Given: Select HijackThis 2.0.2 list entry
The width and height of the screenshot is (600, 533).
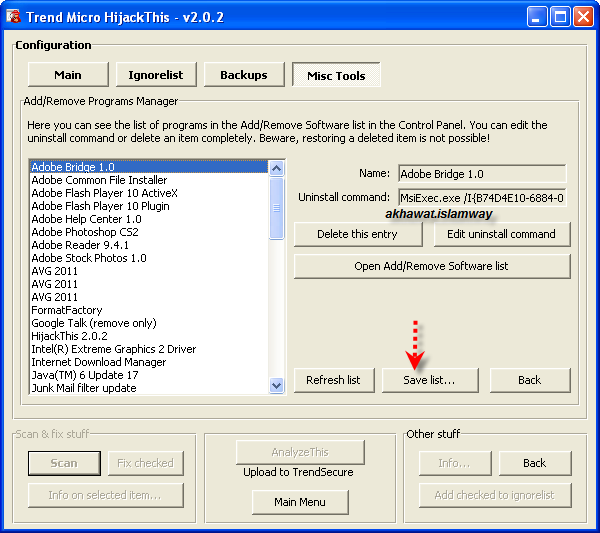Looking at the screenshot, I should [x=149, y=336].
